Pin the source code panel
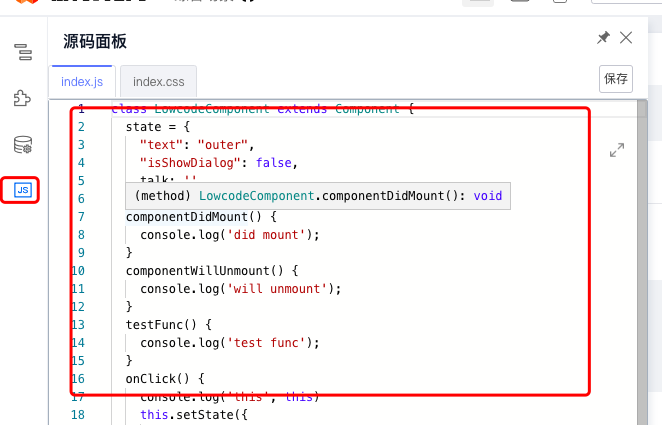 click(603, 38)
